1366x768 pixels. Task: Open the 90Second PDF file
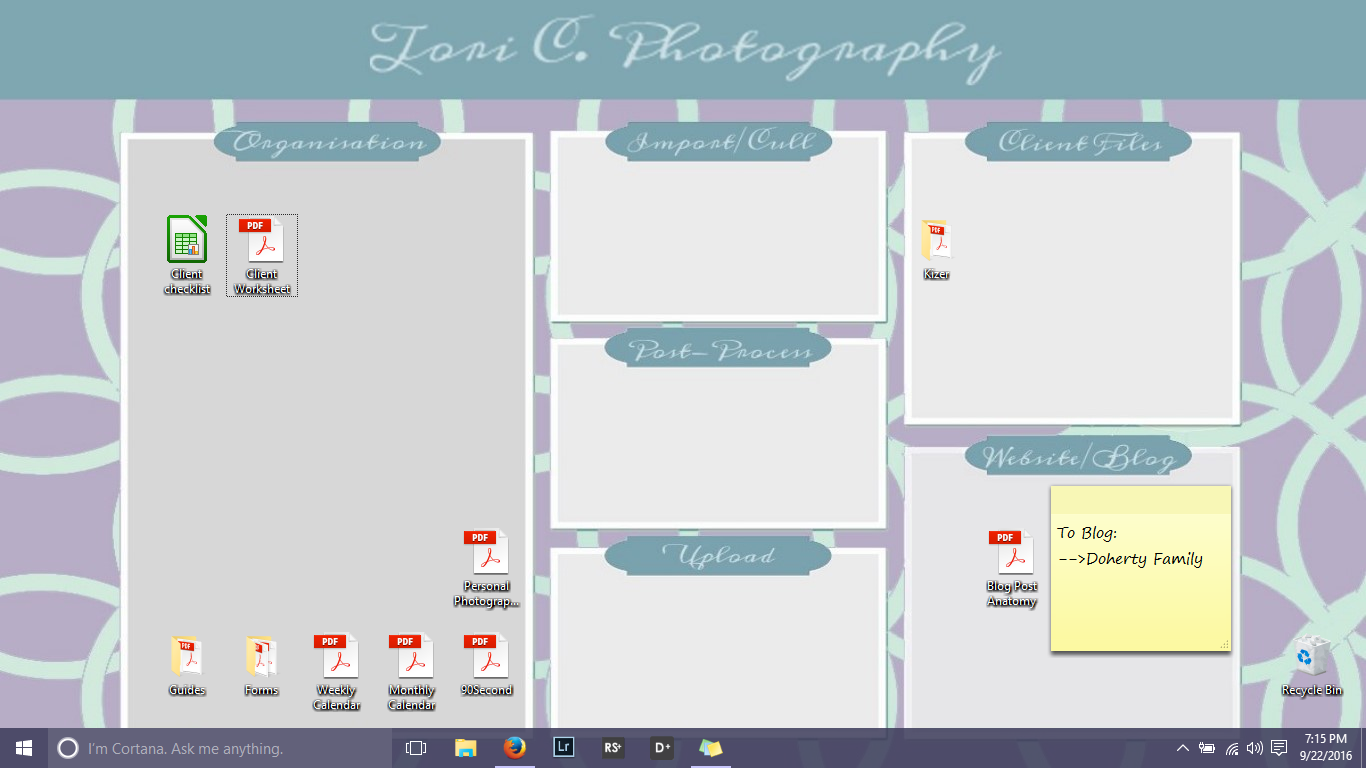pyautogui.click(x=487, y=665)
